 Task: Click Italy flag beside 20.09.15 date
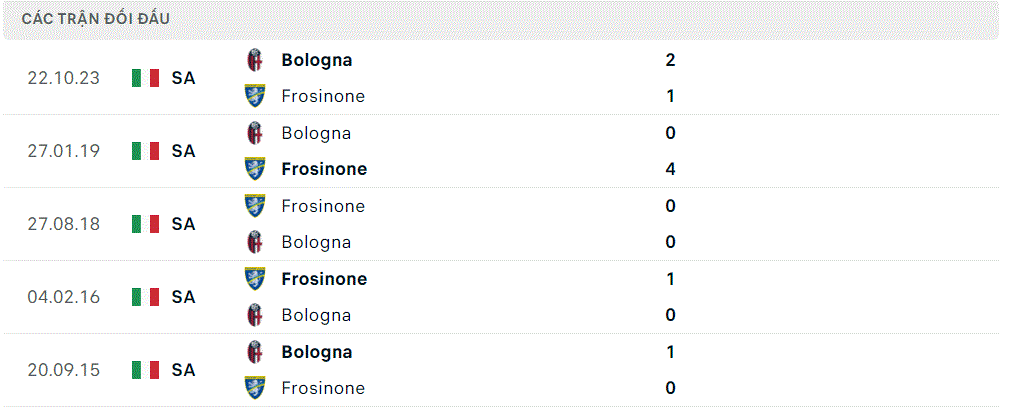[x=146, y=370]
